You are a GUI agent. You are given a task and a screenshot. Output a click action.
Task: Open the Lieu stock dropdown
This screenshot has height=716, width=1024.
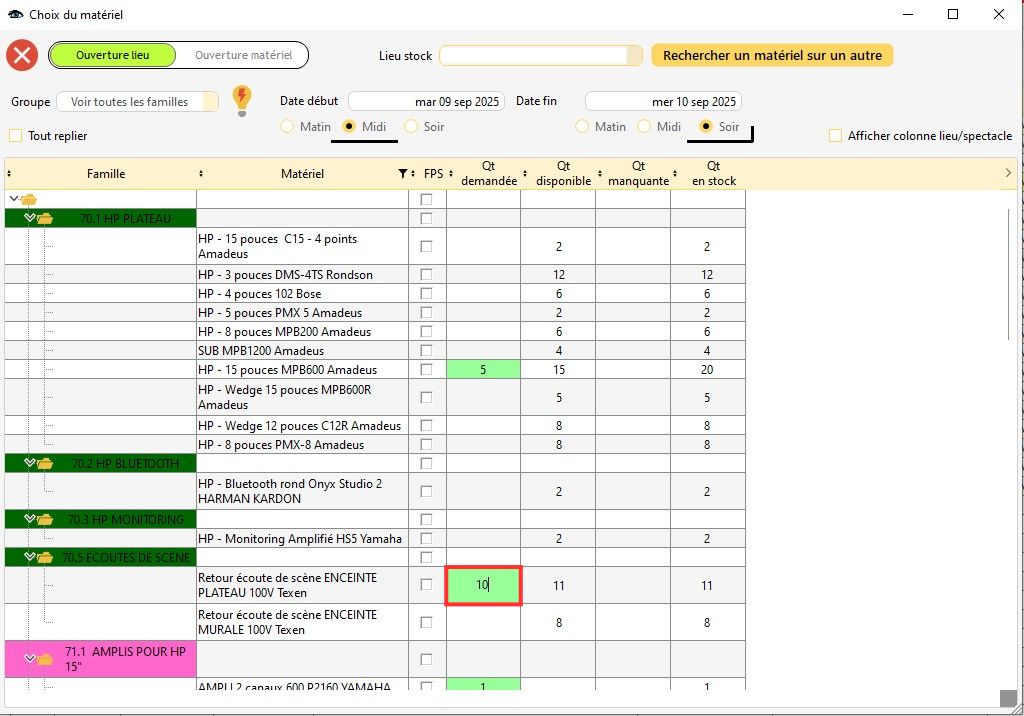coord(632,56)
